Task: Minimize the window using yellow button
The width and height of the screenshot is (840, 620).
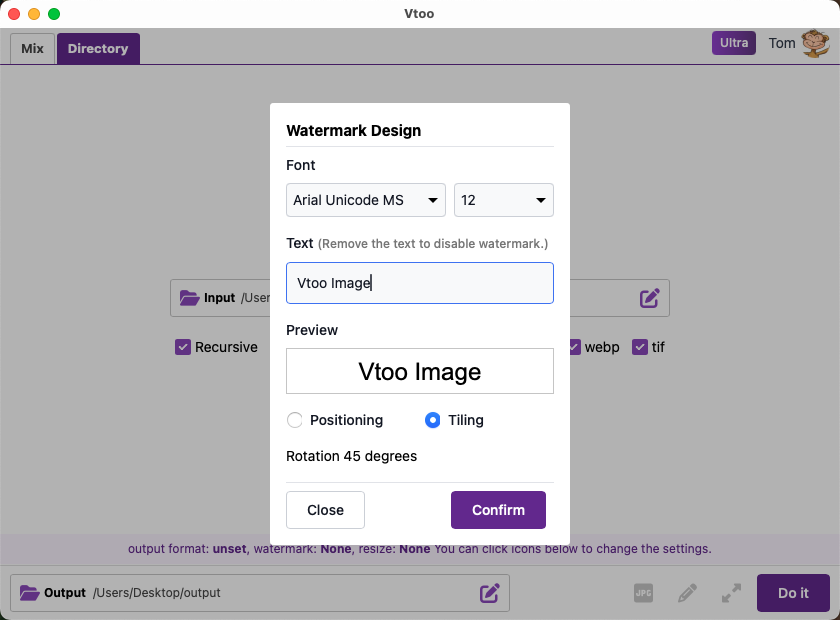Action: tap(34, 14)
